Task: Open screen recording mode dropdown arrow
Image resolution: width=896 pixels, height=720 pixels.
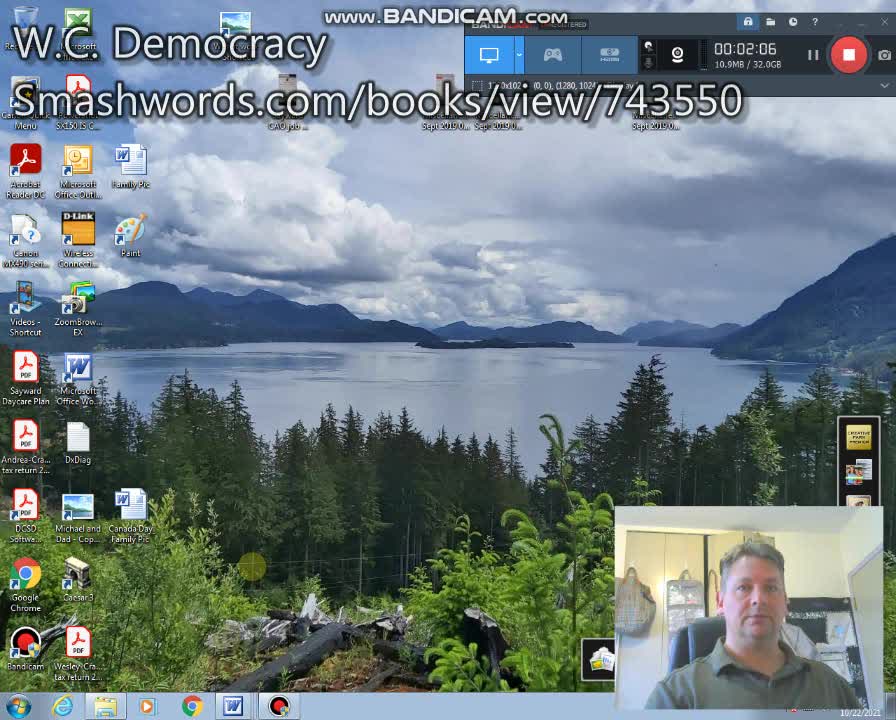Action: [519, 55]
